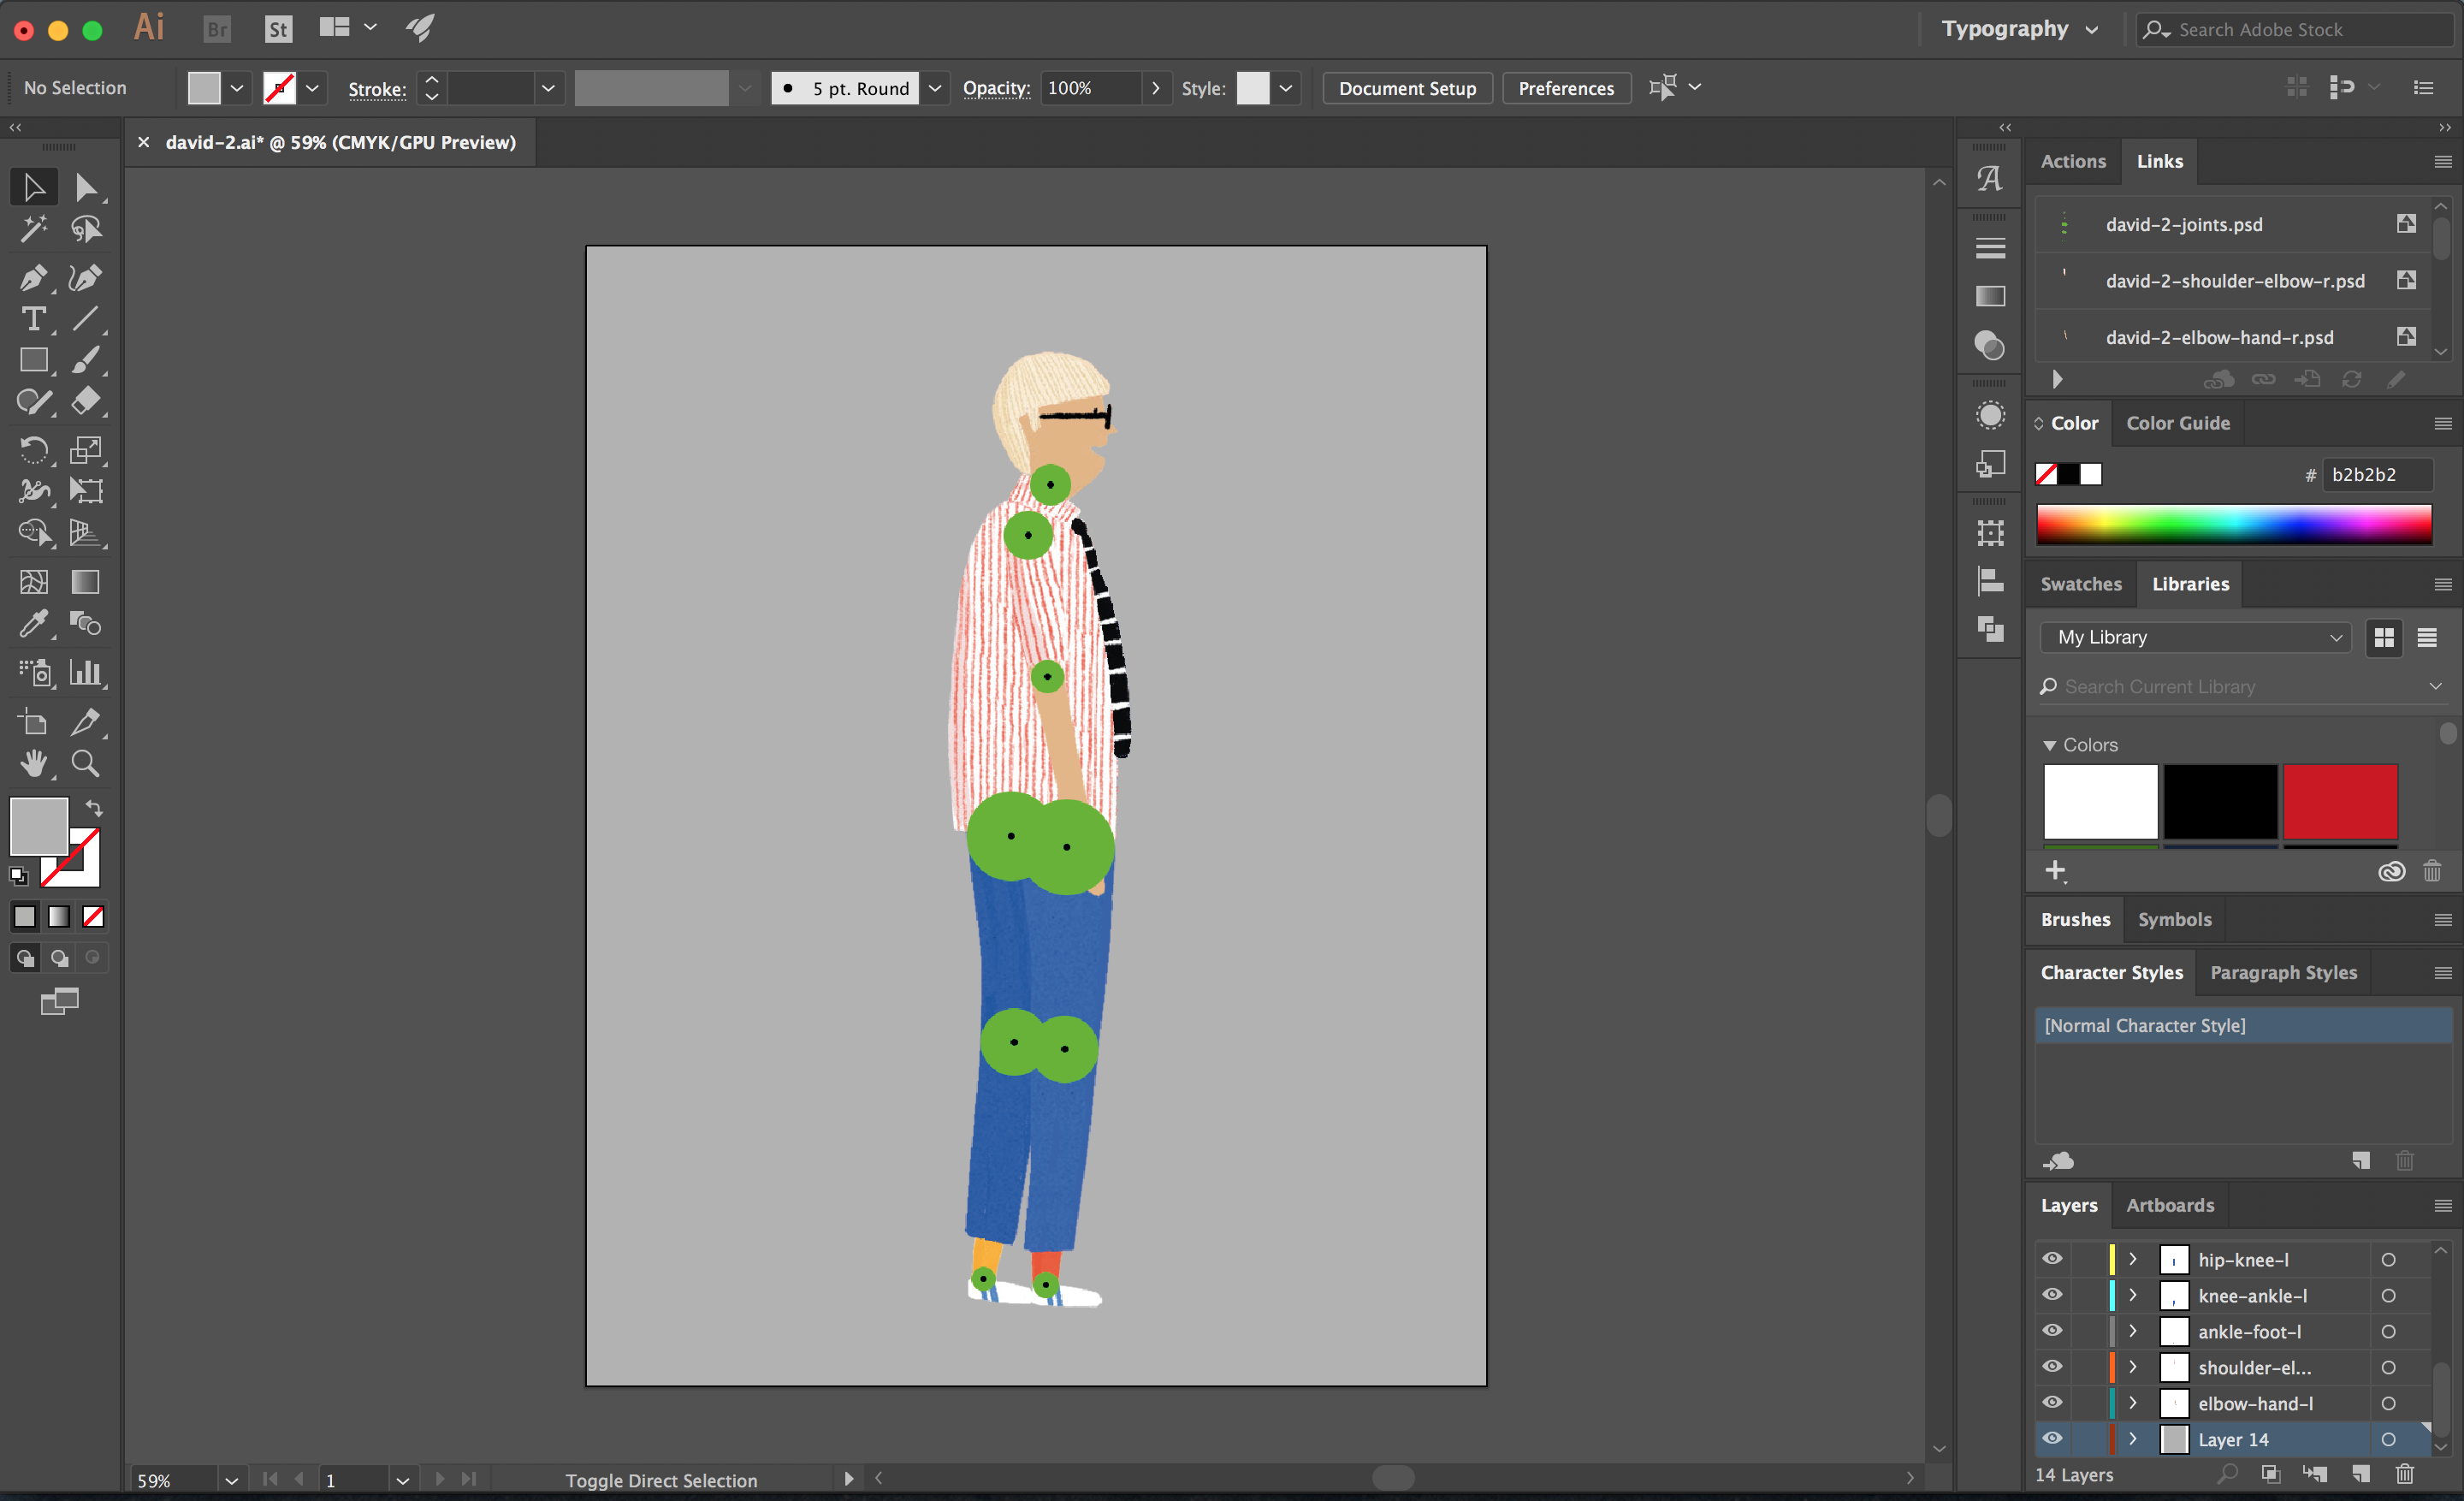Select the red color swatch in Libraries
This screenshot has width=2464, height=1501.
pos(2340,801)
